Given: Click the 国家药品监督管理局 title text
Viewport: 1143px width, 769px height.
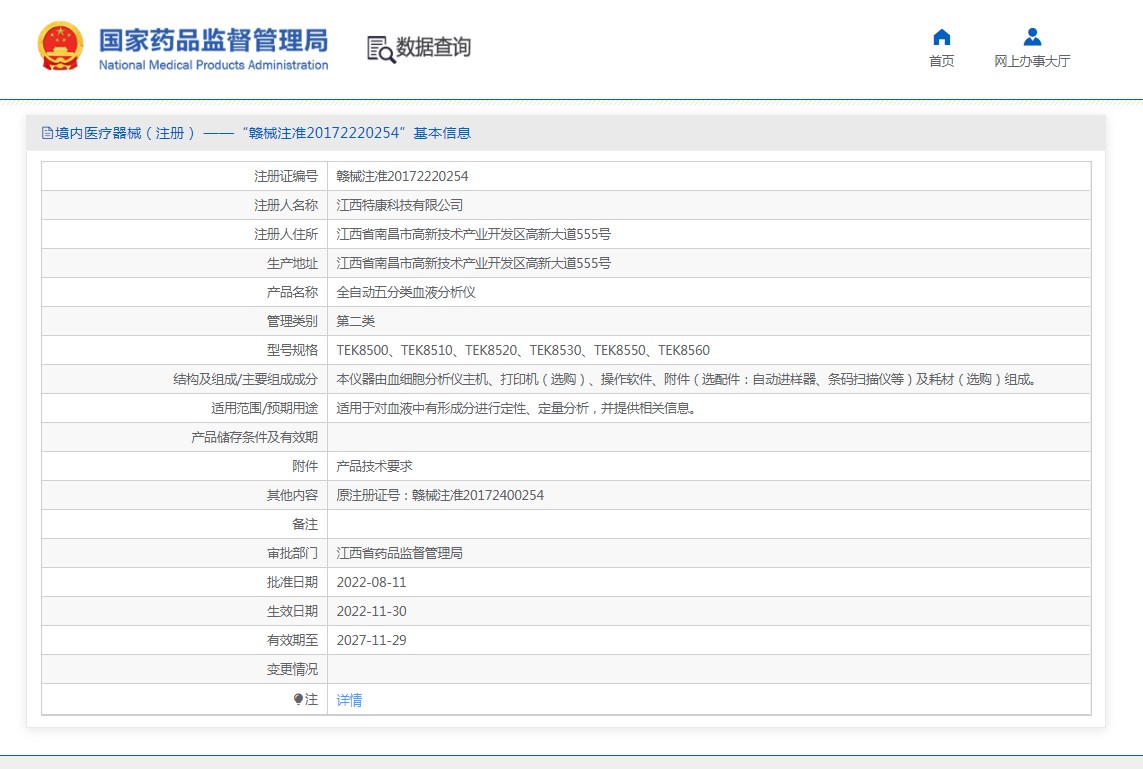Looking at the screenshot, I should [x=213, y=40].
